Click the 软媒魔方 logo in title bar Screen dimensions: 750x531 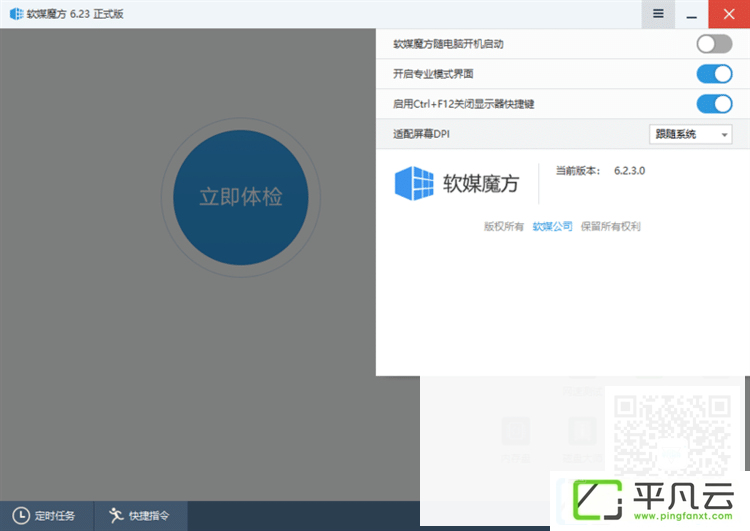(x=16, y=14)
